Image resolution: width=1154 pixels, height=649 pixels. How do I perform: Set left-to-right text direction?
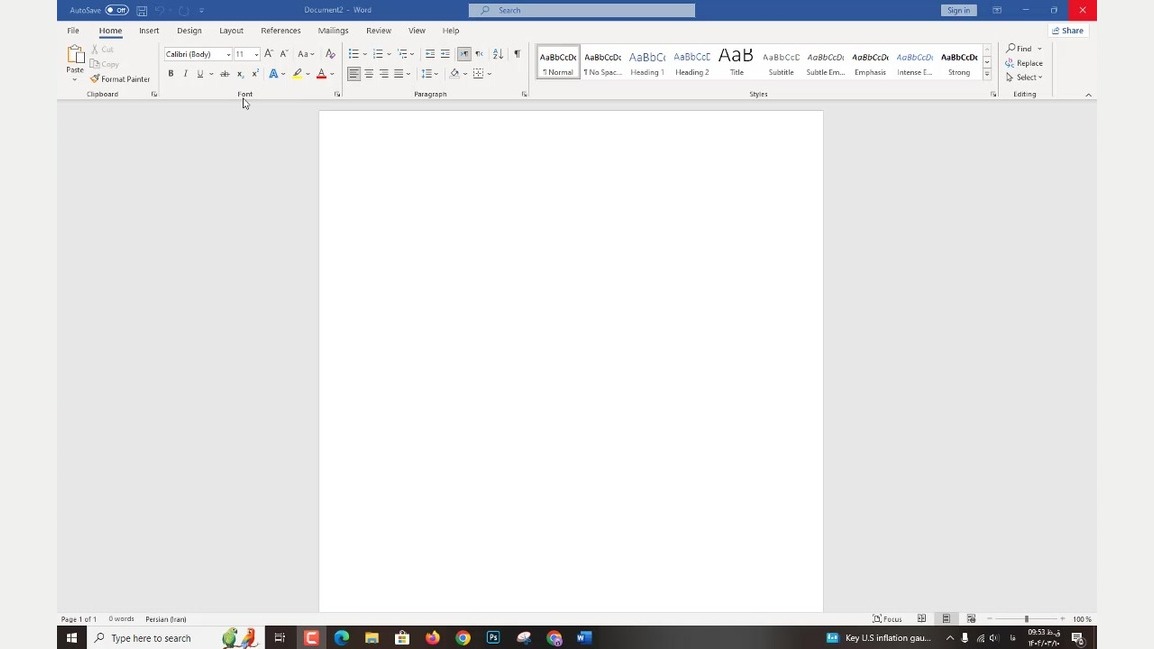[464, 54]
